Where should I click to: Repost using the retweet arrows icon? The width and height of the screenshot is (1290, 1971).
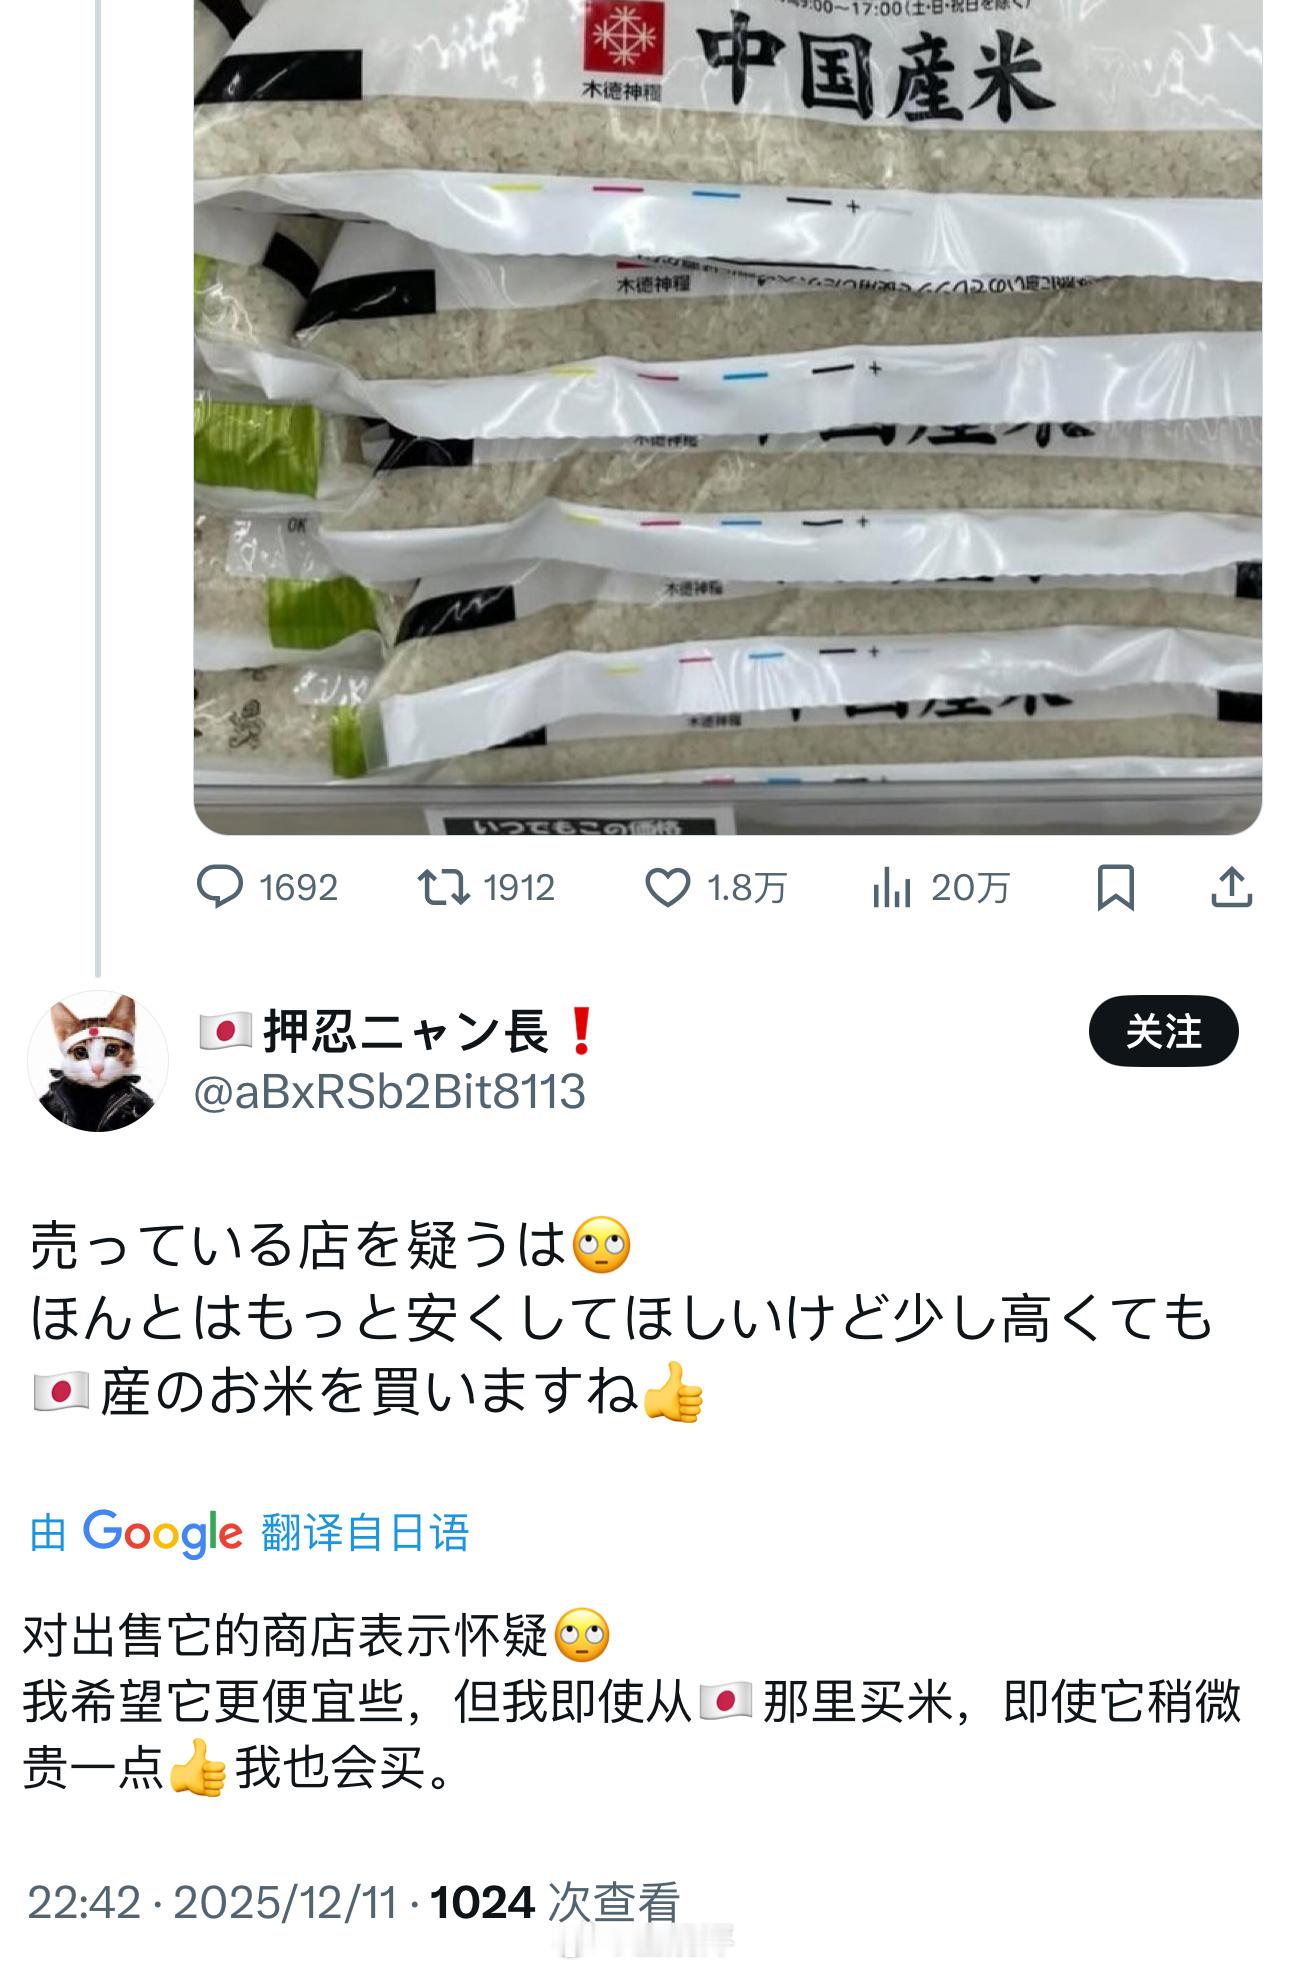444,887
